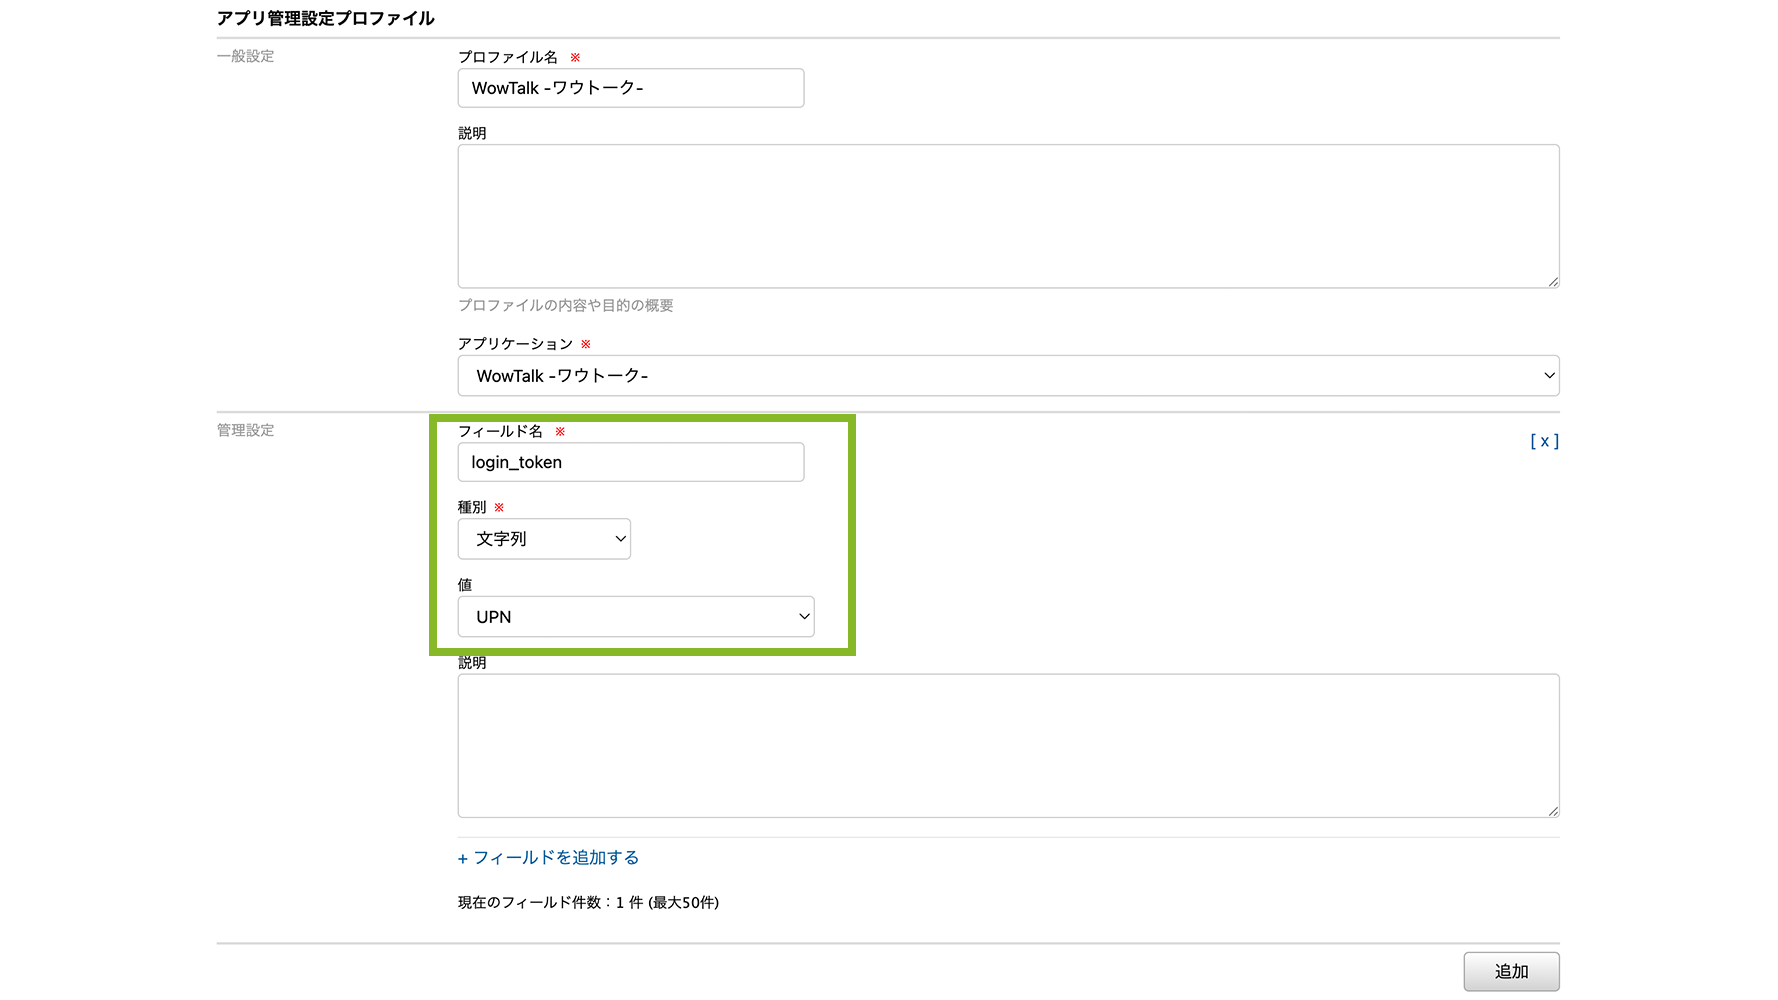Click the フィールド名 login_token input
The width and height of the screenshot is (1778, 1000).
[x=630, y=462]
